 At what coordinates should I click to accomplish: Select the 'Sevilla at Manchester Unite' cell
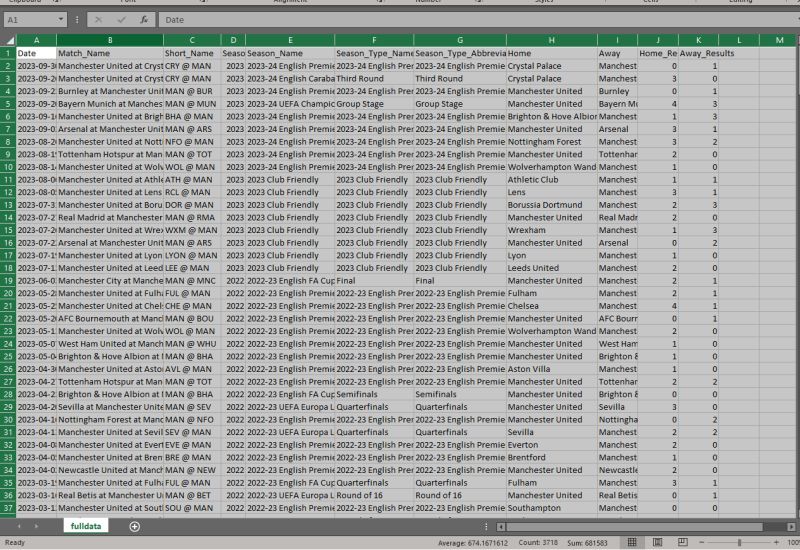pyautogui.click(x=110, y=407)
